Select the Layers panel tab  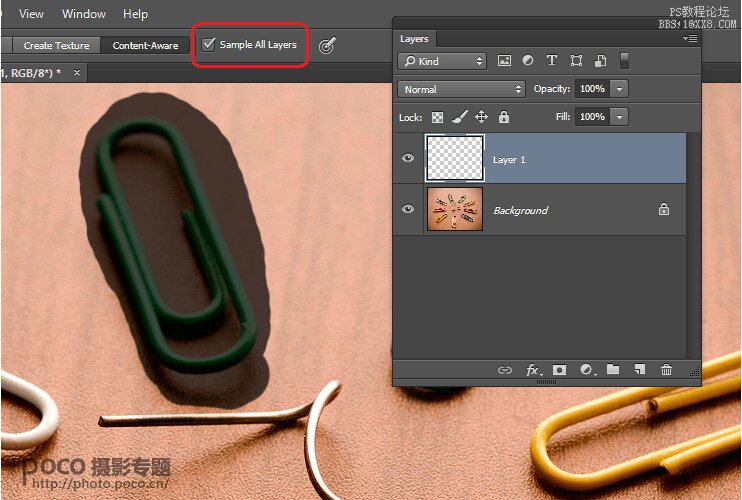click(x=414, y=39)
